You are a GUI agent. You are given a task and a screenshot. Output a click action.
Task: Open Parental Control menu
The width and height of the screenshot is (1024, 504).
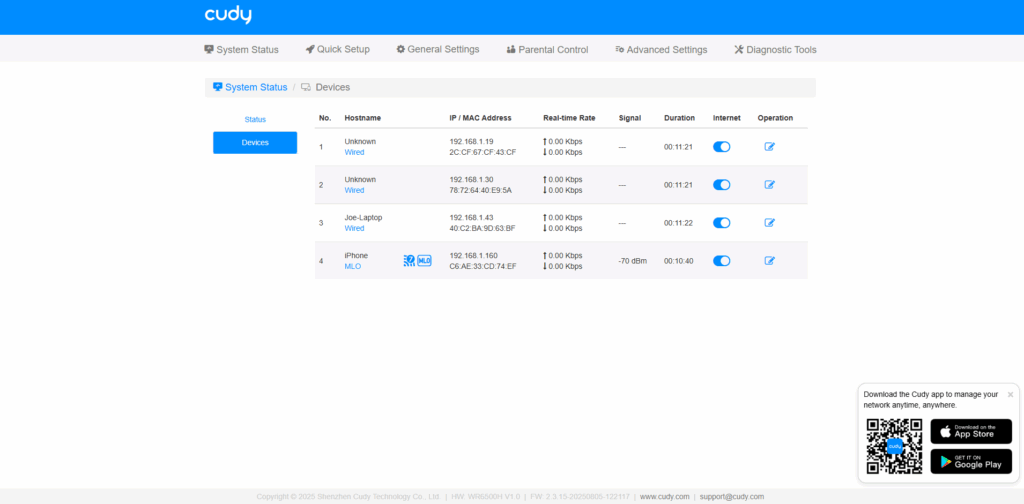click(547, 50)
